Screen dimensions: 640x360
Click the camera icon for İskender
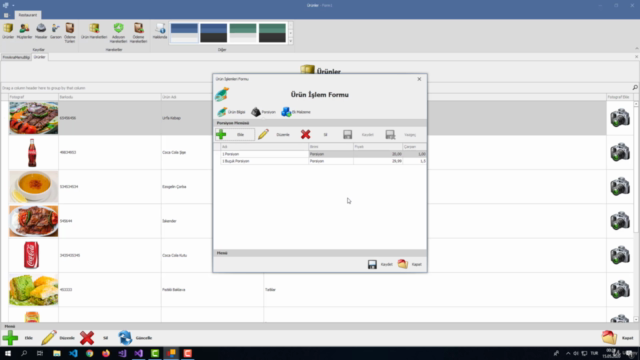620,221
